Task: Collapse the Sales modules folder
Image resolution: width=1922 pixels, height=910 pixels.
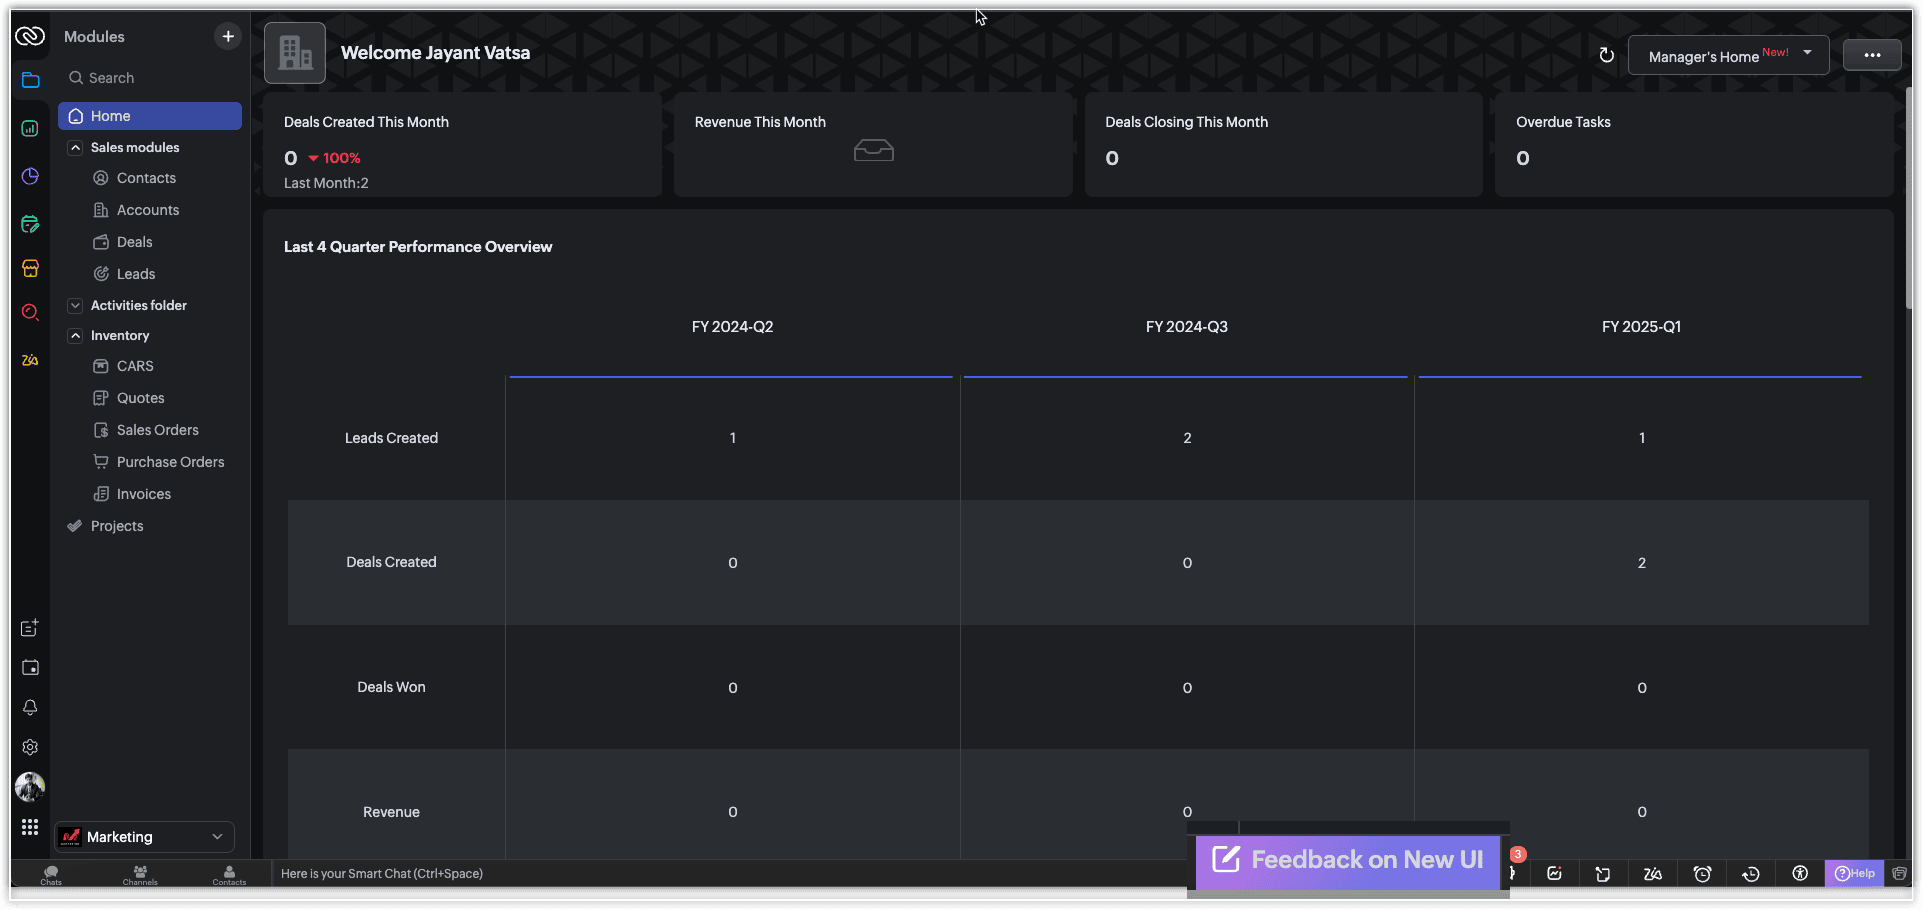Action: point(75,147)
